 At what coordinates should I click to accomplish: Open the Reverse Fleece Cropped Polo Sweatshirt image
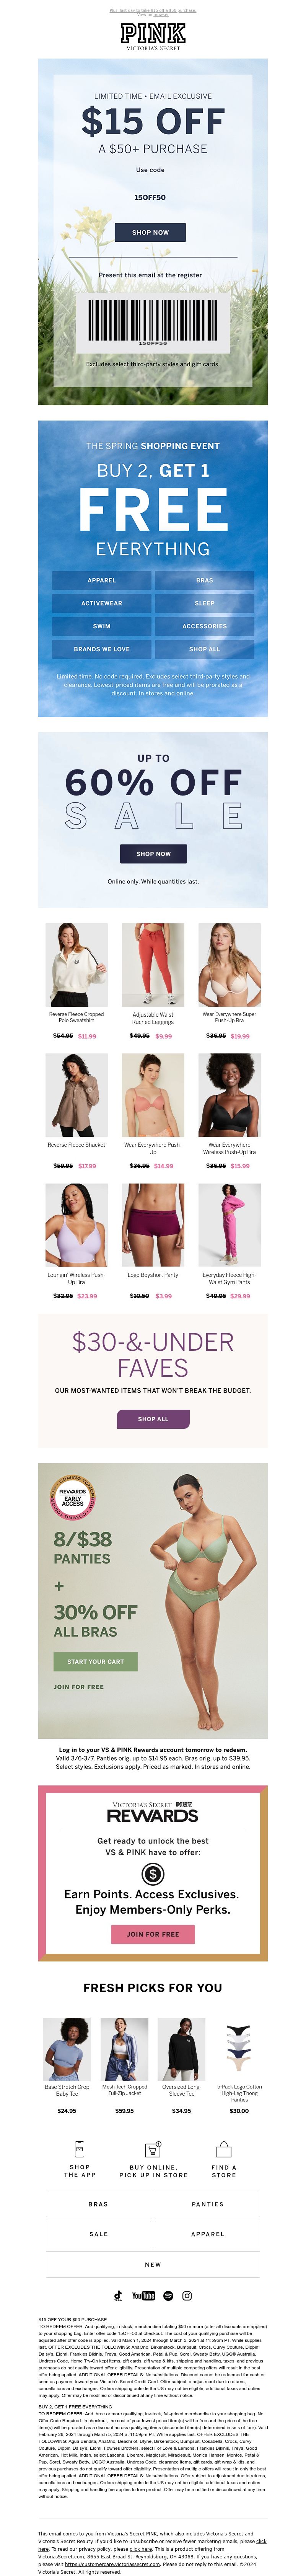(76, 965)
